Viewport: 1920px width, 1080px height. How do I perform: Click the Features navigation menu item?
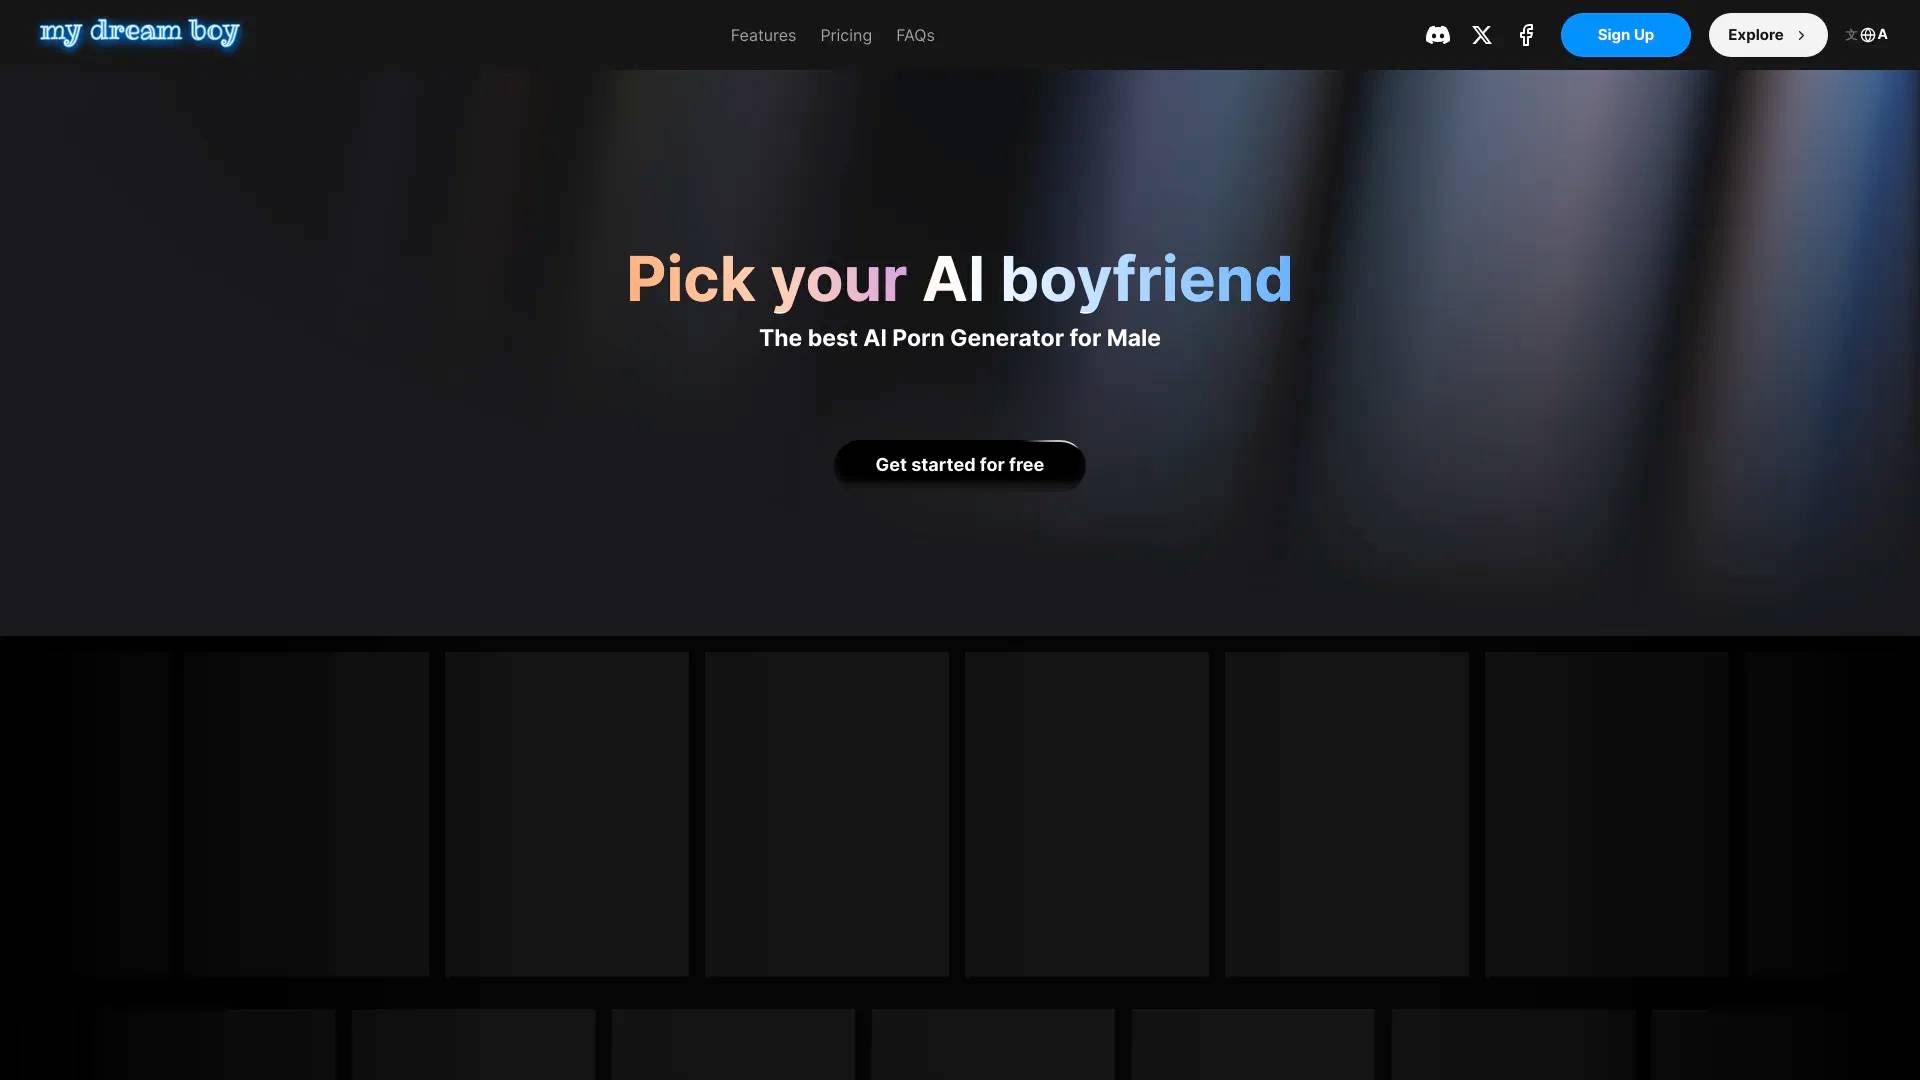[764, 34]
